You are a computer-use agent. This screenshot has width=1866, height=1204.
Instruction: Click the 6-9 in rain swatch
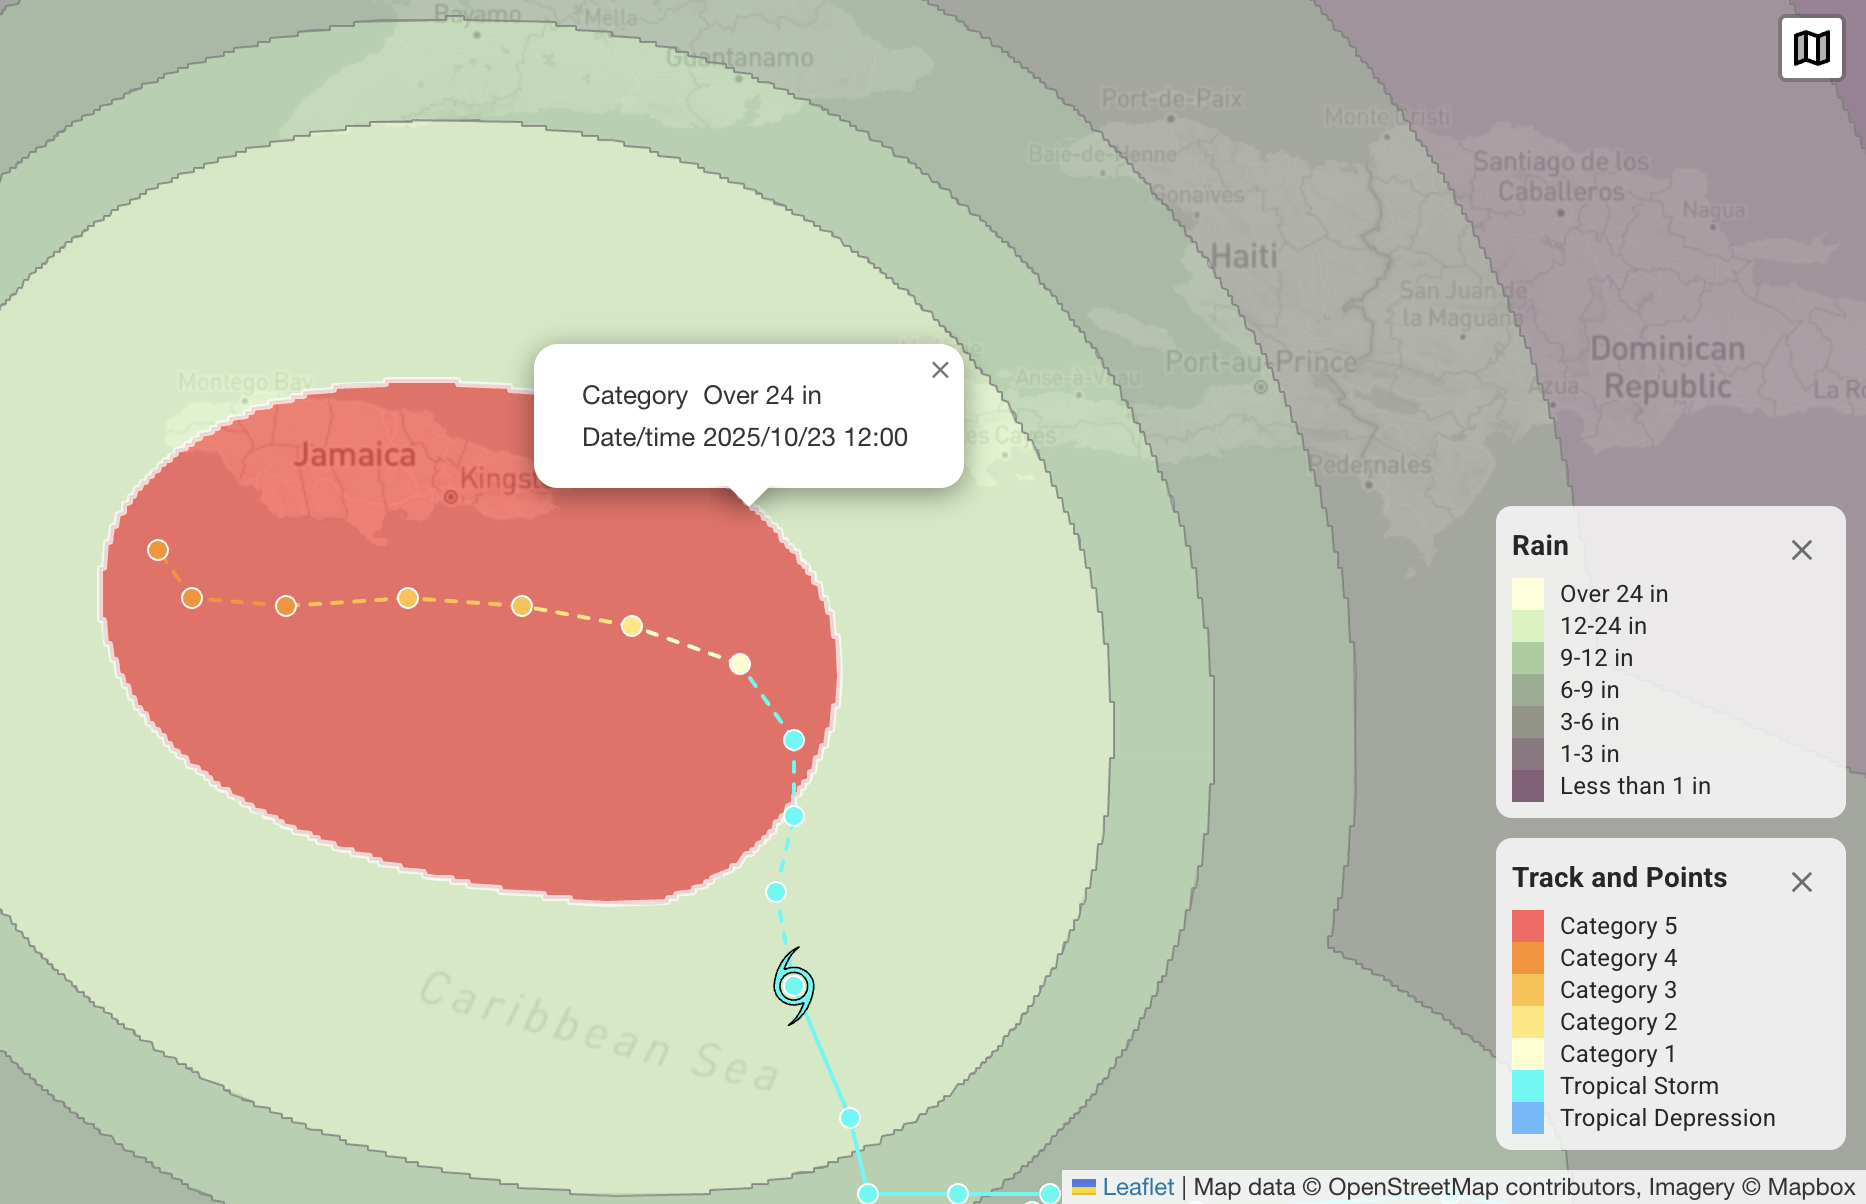(x=1528, y=690)
